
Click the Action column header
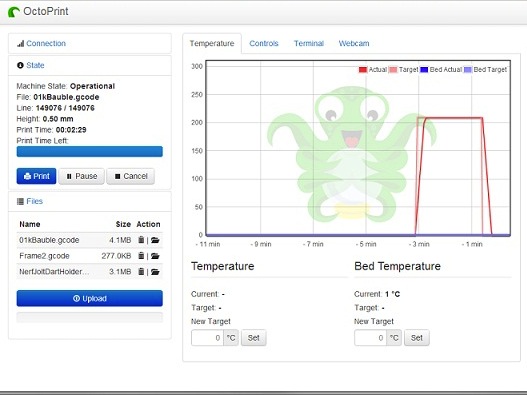pyautogui.click(x=148, y=224)
